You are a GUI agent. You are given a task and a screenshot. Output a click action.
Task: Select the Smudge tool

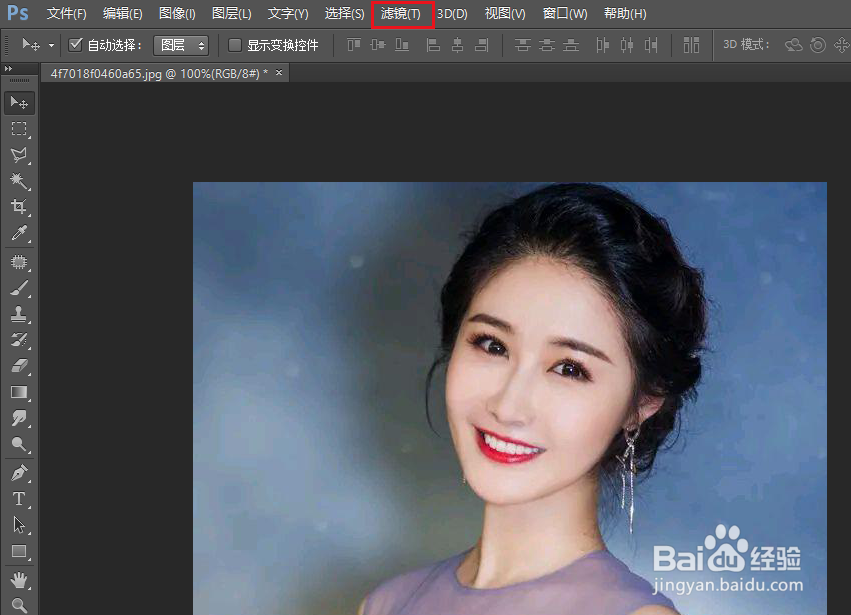click(x=20, y=418)
